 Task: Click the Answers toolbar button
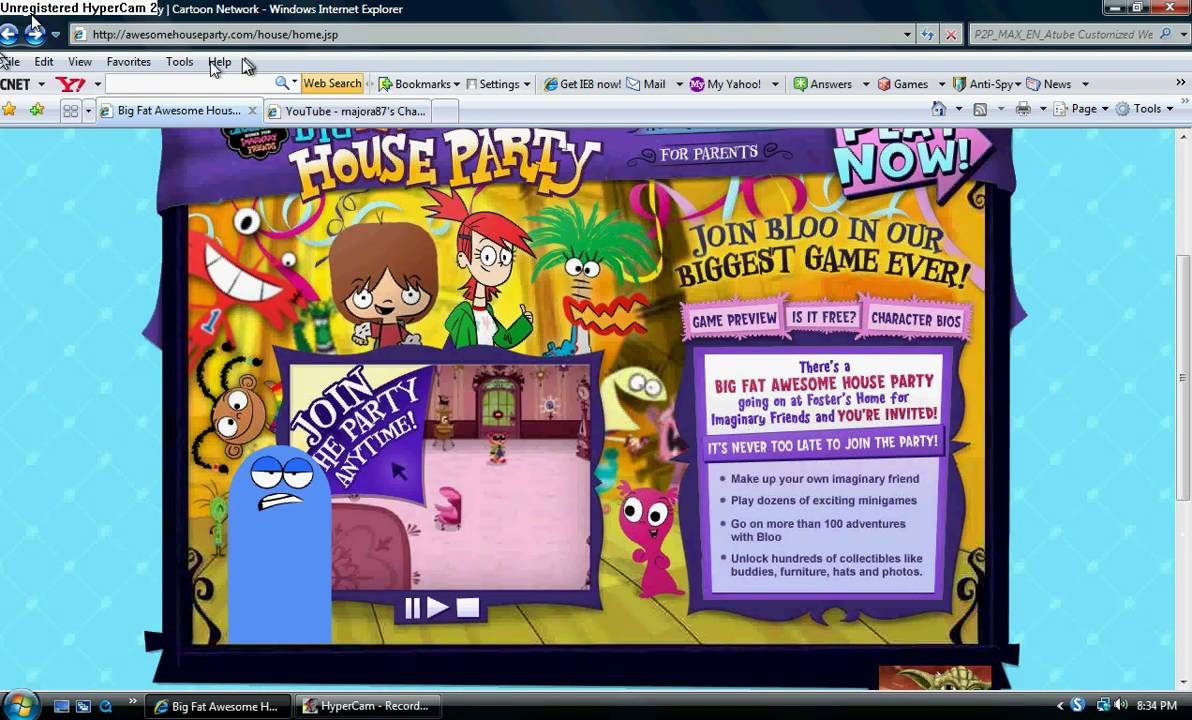(x=823, y=84)
